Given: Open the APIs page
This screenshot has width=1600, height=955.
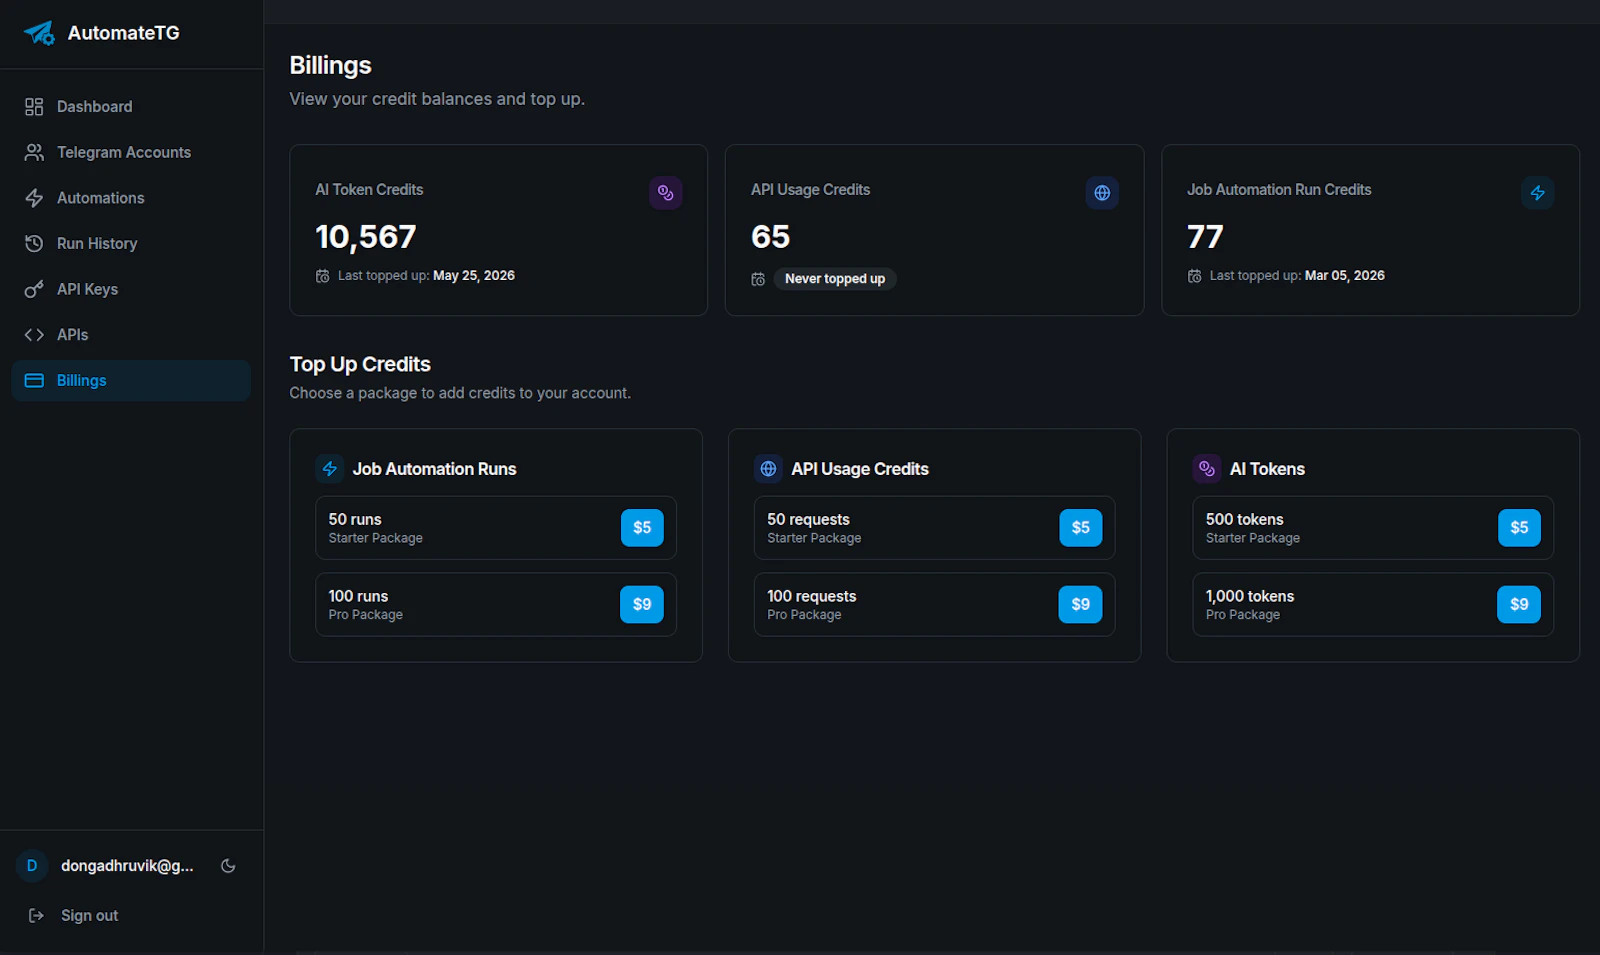Looking at the screenshot, I should pos(131,335).
